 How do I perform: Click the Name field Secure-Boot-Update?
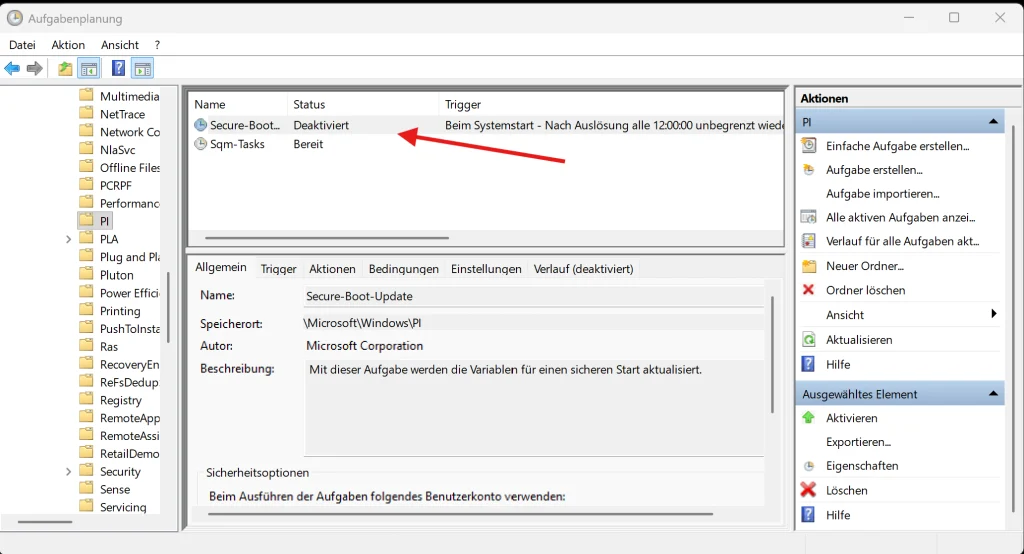point(534,296)
